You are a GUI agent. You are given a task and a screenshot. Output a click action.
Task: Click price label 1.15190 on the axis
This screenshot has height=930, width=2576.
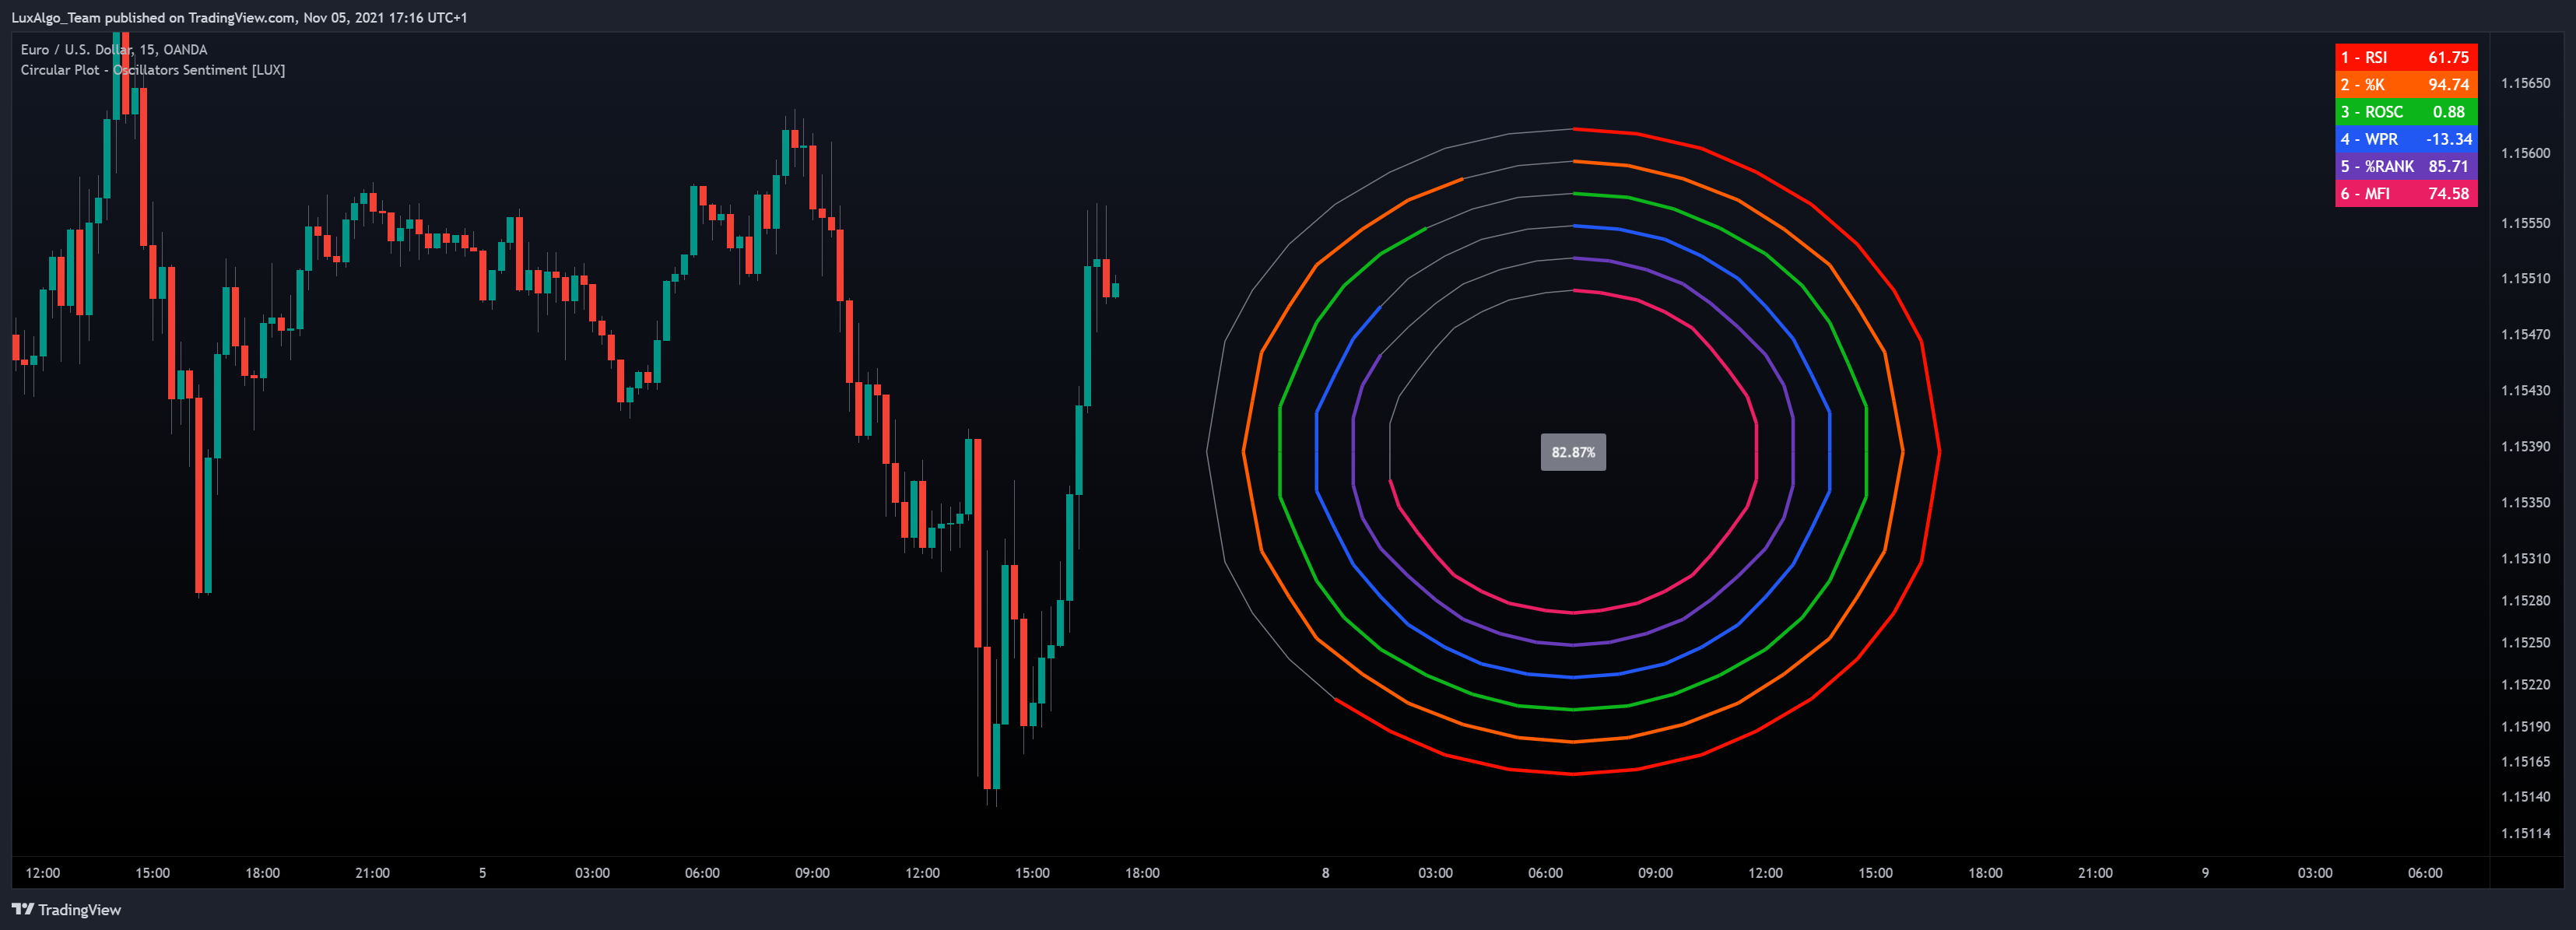pyautogui.click(x=2525, y=726)
